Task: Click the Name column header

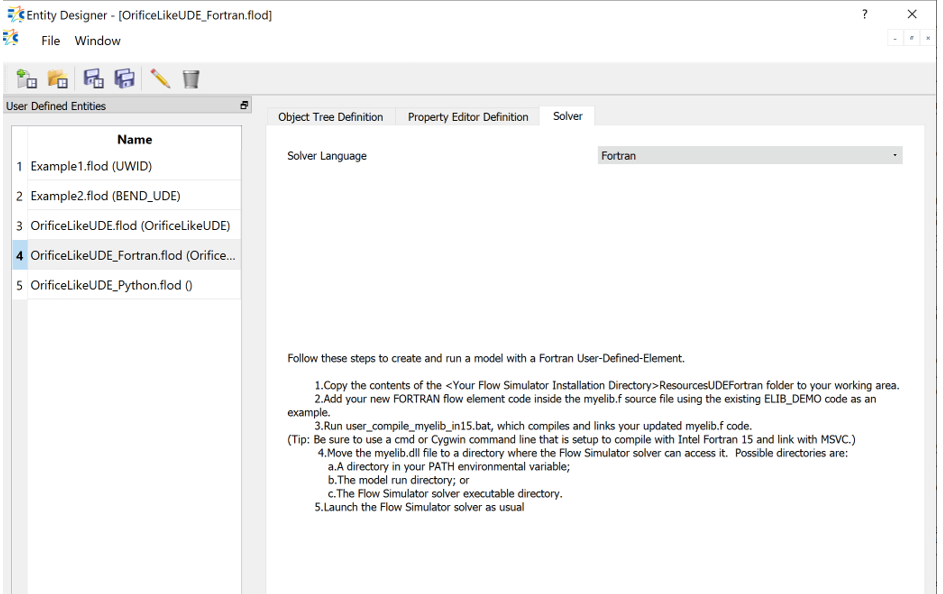Action: (134, 140)
